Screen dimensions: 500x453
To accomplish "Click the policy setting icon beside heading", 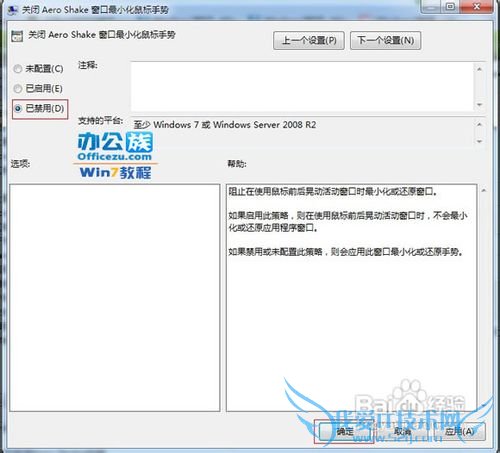I will coord(17,36).
